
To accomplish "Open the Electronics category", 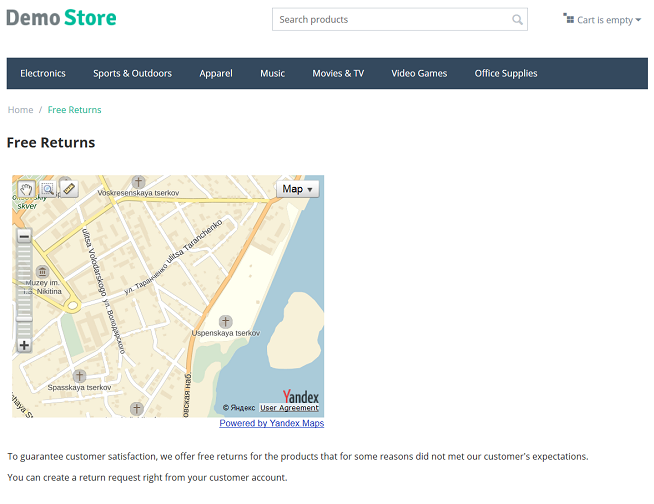I will tap(43, 73).
